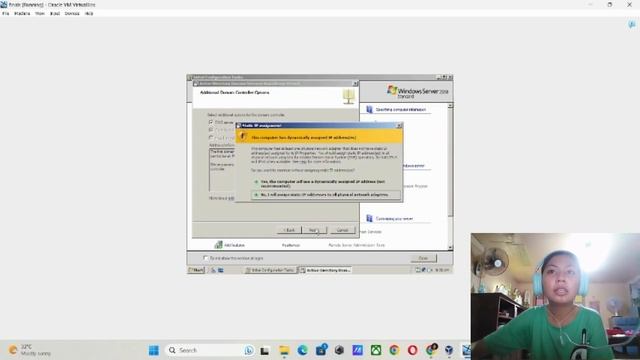The image size is (640, 360).
Task: Open the Windows 11 Start menu
Action: (154, 350)
